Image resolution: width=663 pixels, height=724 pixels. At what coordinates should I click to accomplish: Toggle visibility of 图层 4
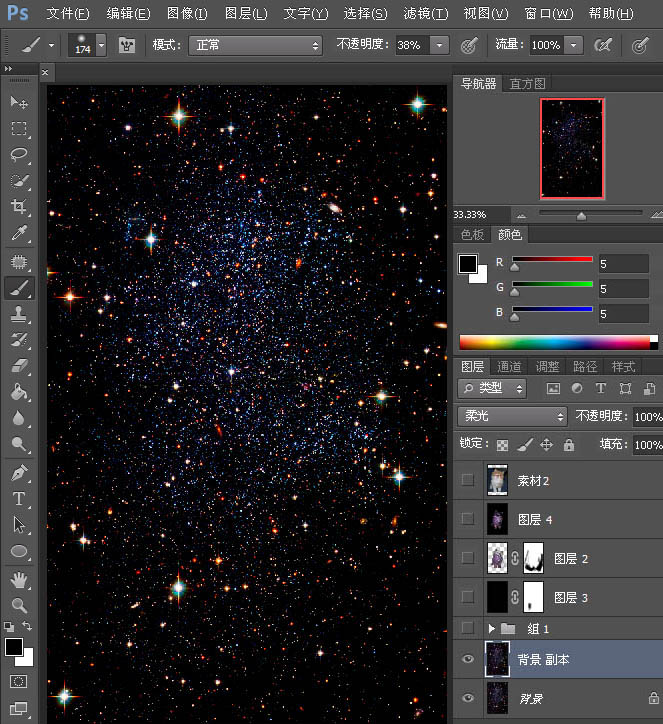click(467, 519)
